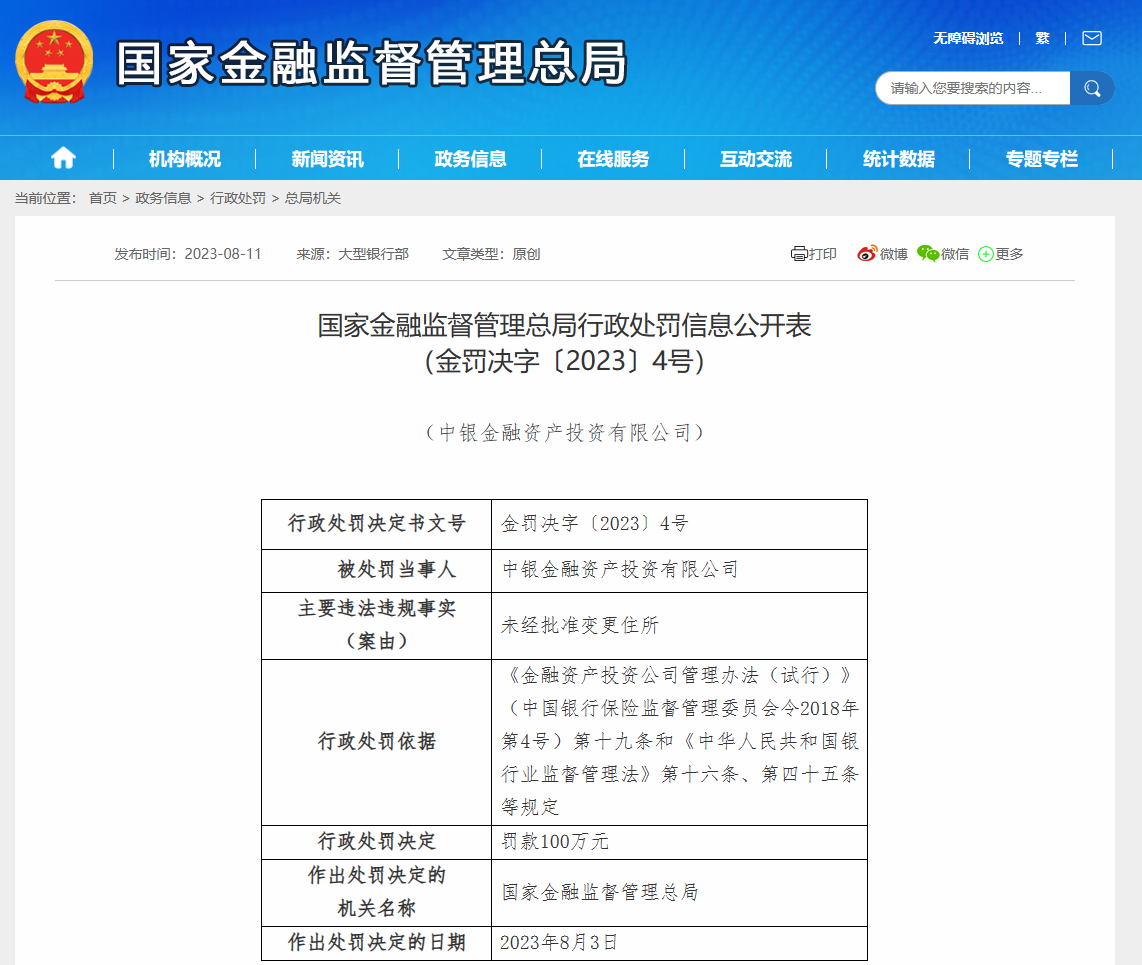Click the publish date 2023-08-11
This screenshot has width=1142, height=965.
click(223, 253)
